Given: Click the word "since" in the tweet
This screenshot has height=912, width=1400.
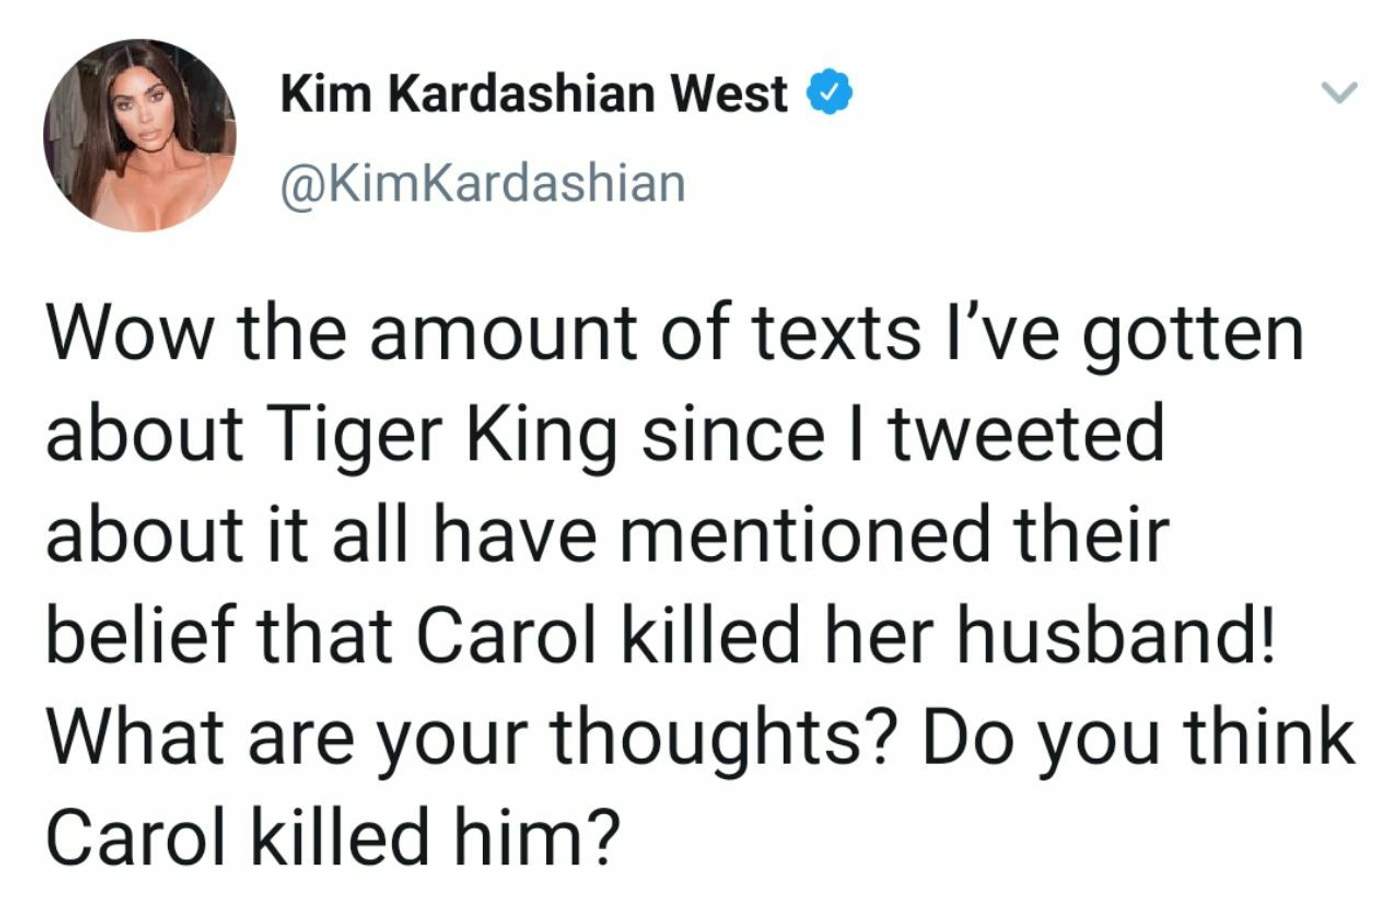Looking at the screenshot, I should click(x=732, y=434).
